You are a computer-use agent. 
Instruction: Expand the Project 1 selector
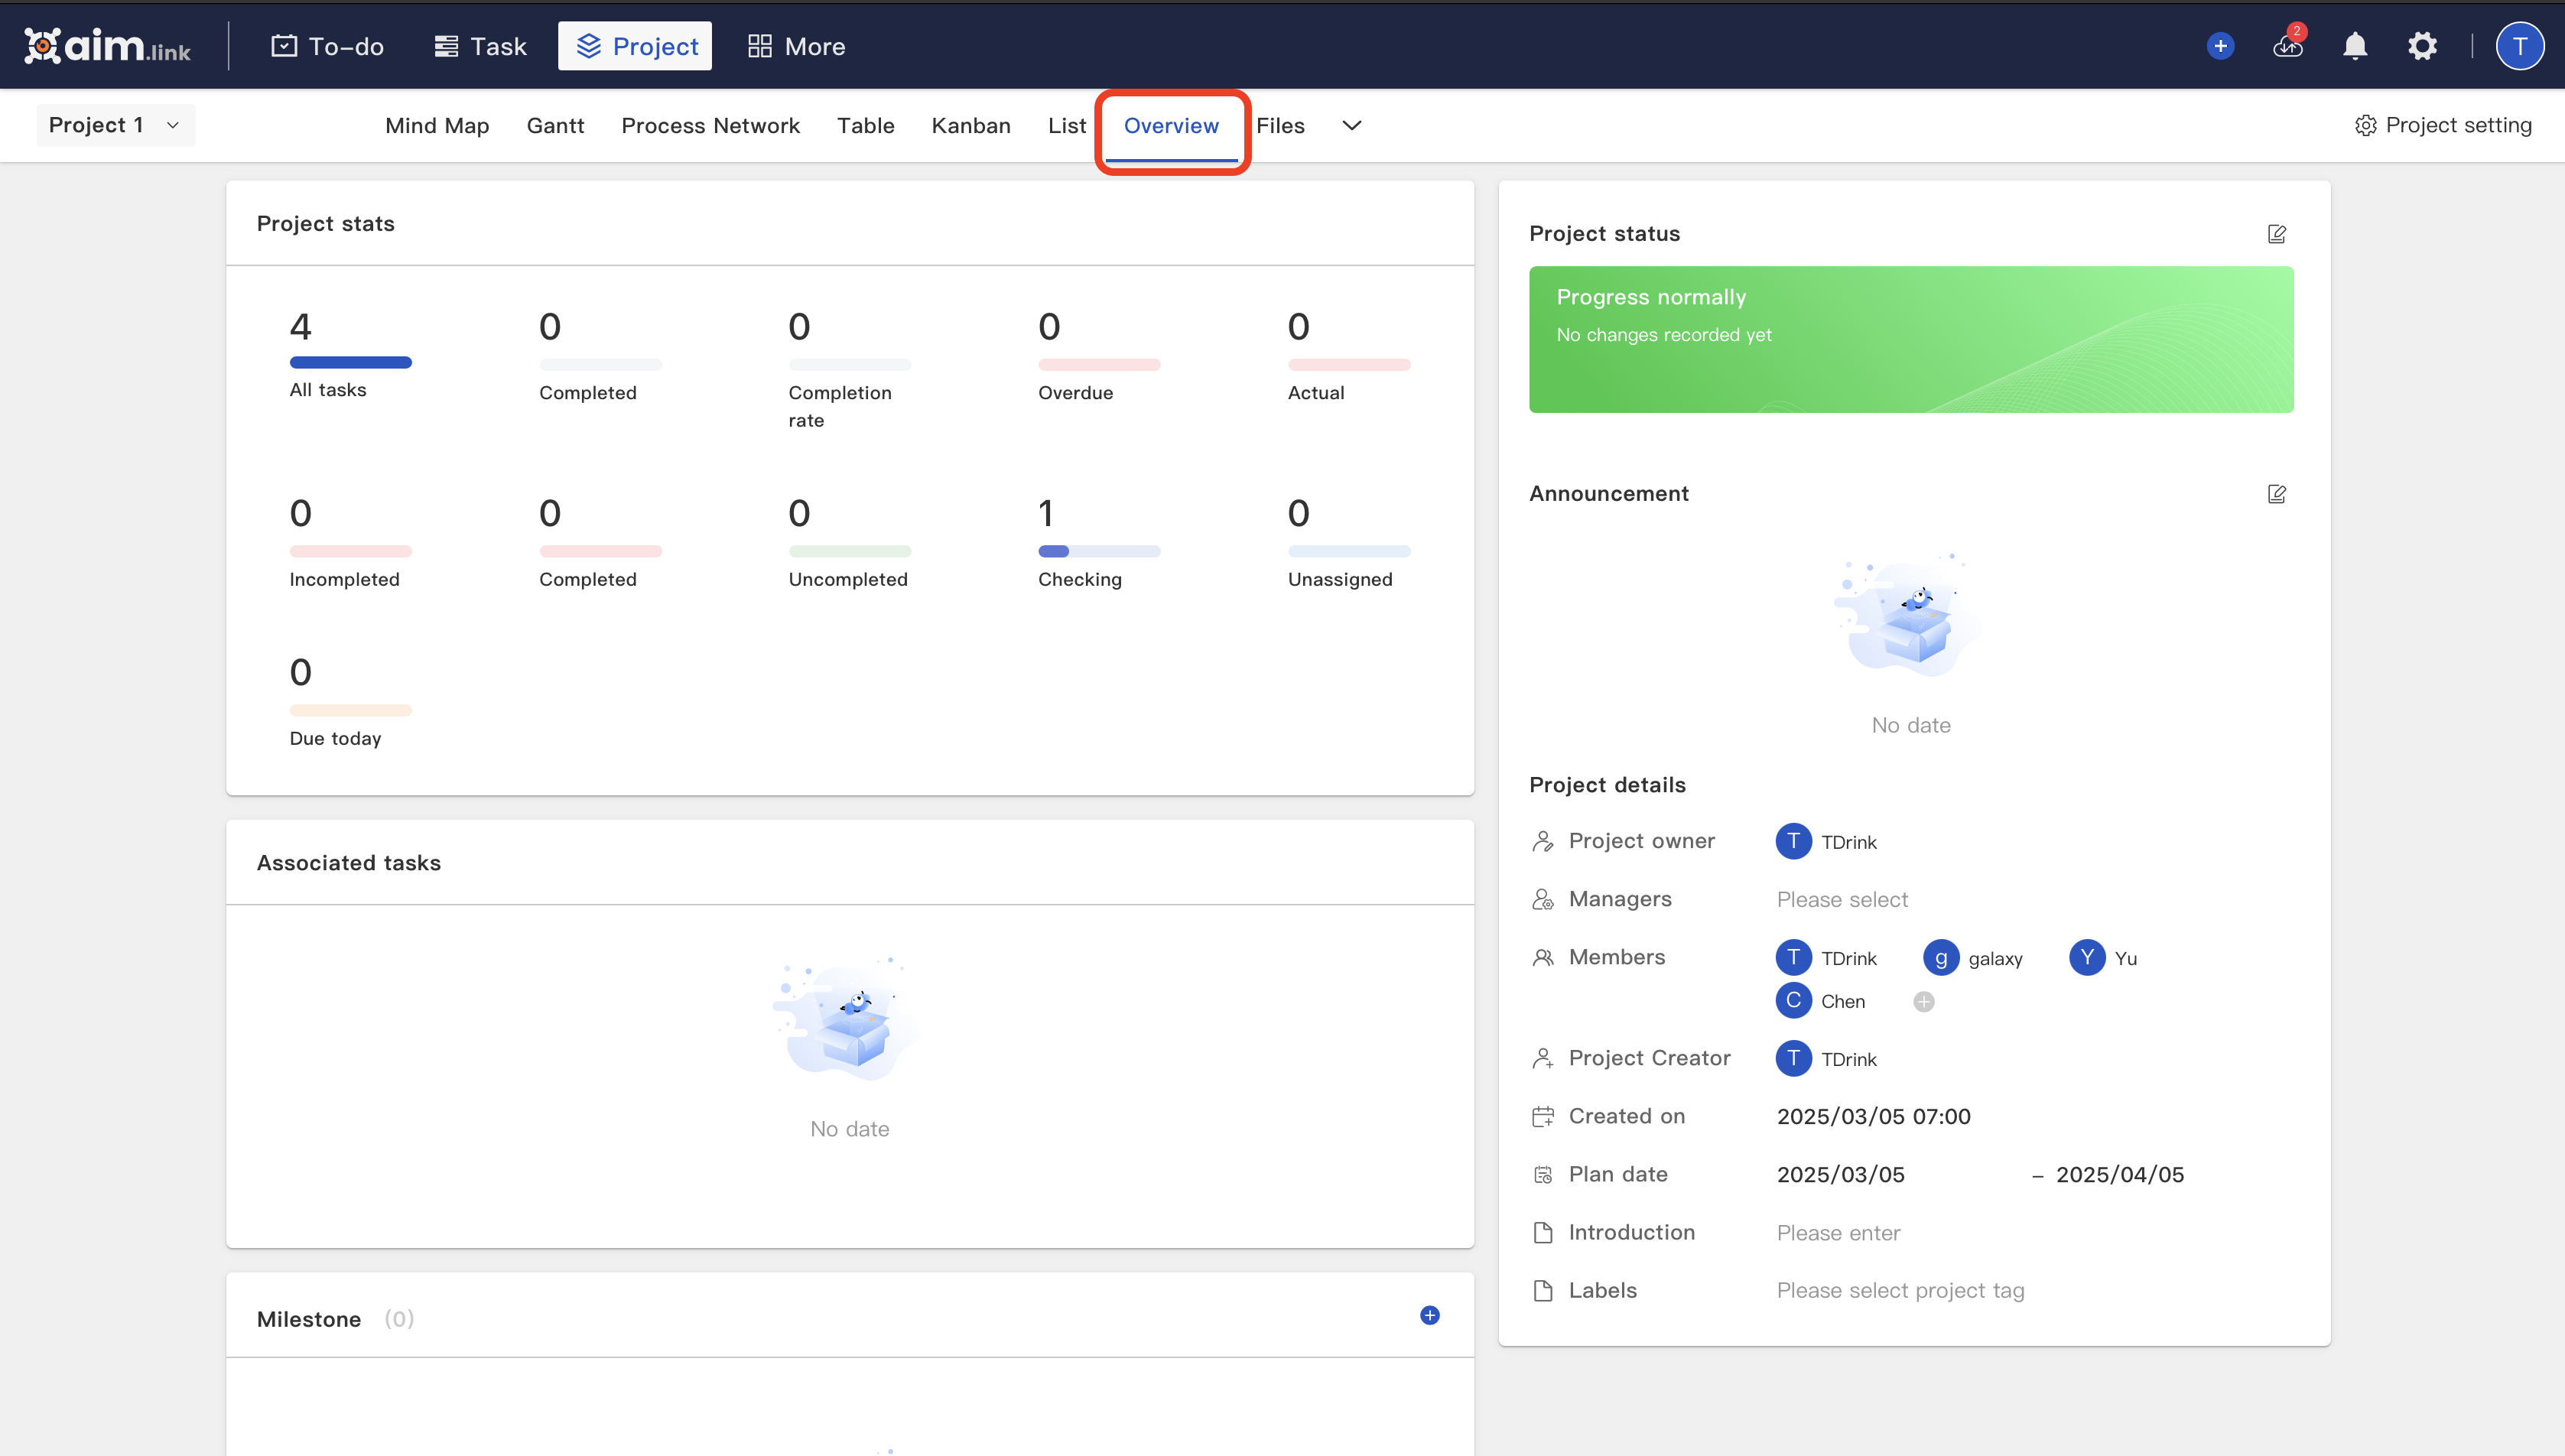pos(114,124)
